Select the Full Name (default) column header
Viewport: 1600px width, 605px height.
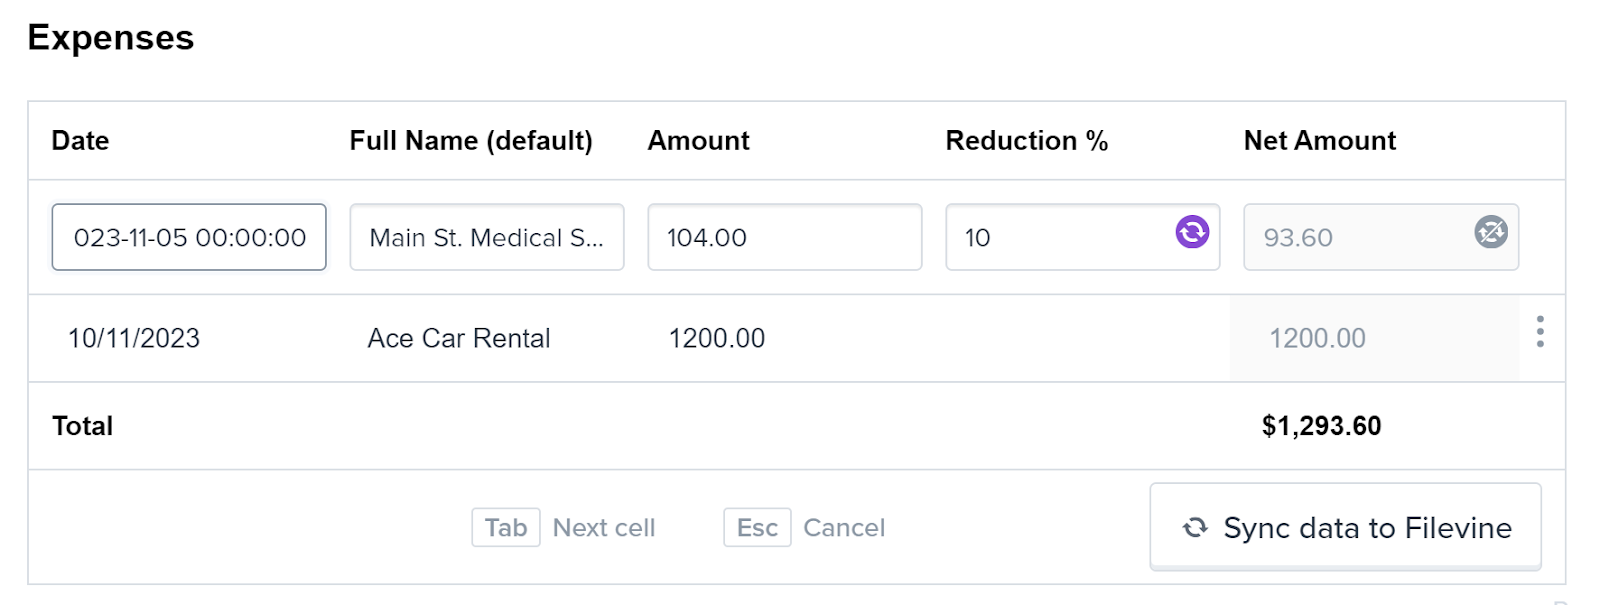click(x=471, y=141)
